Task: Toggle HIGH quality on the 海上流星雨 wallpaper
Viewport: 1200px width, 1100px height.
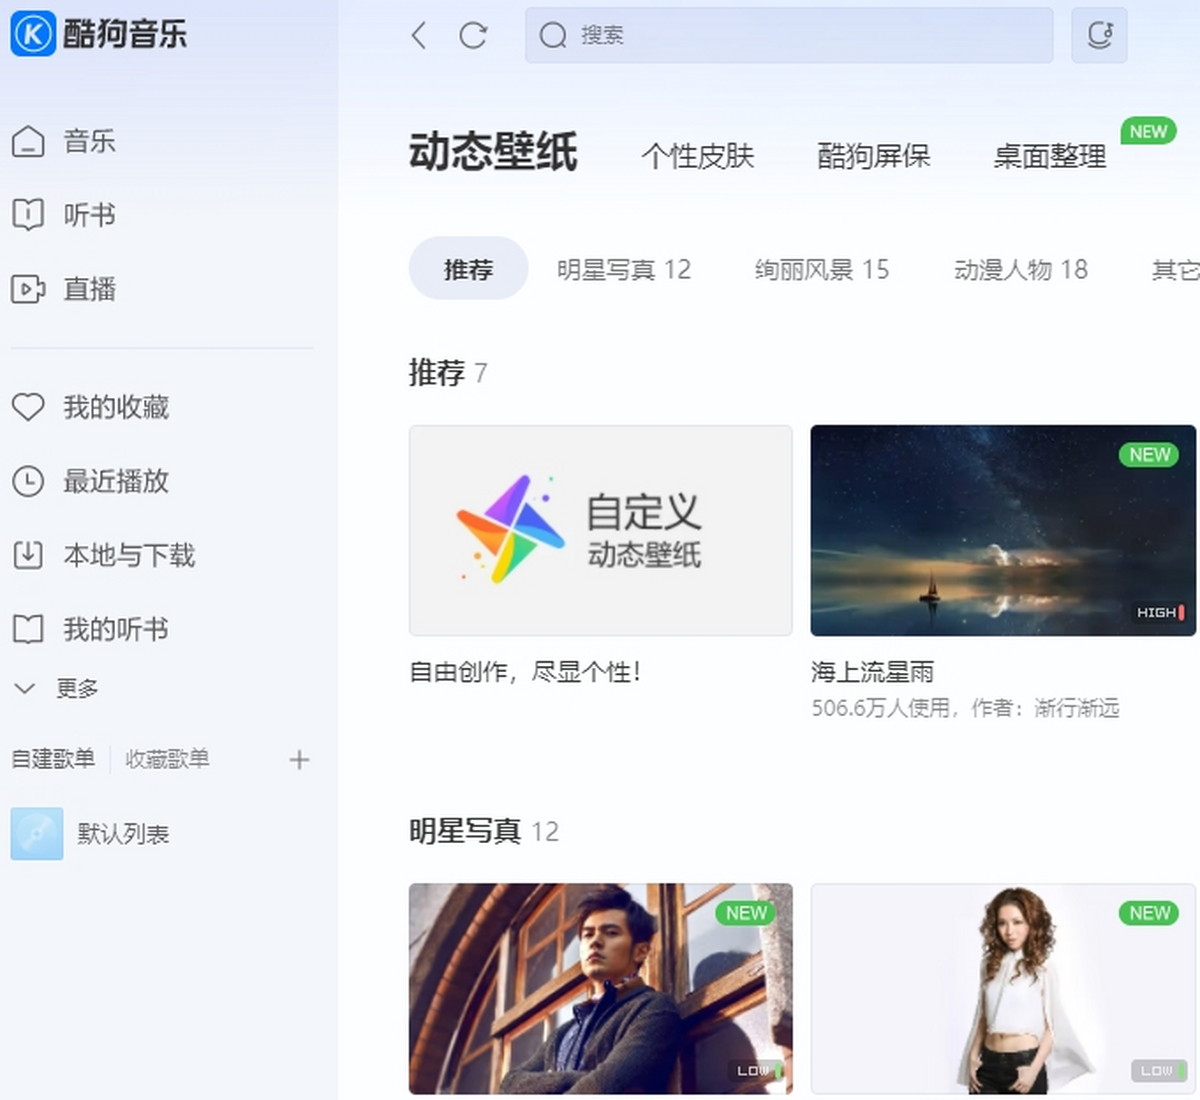Action: tap(1158, 611)
